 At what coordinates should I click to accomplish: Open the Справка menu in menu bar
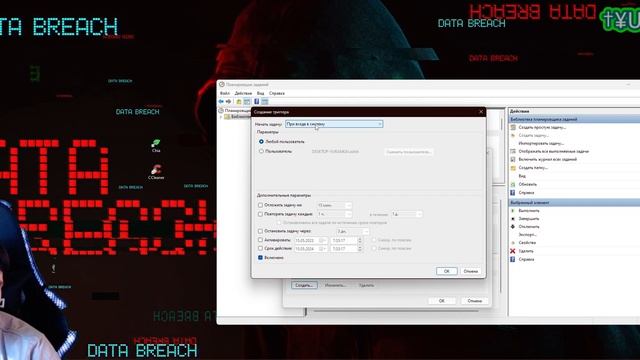pyautogui.click(x=277, y=93)
